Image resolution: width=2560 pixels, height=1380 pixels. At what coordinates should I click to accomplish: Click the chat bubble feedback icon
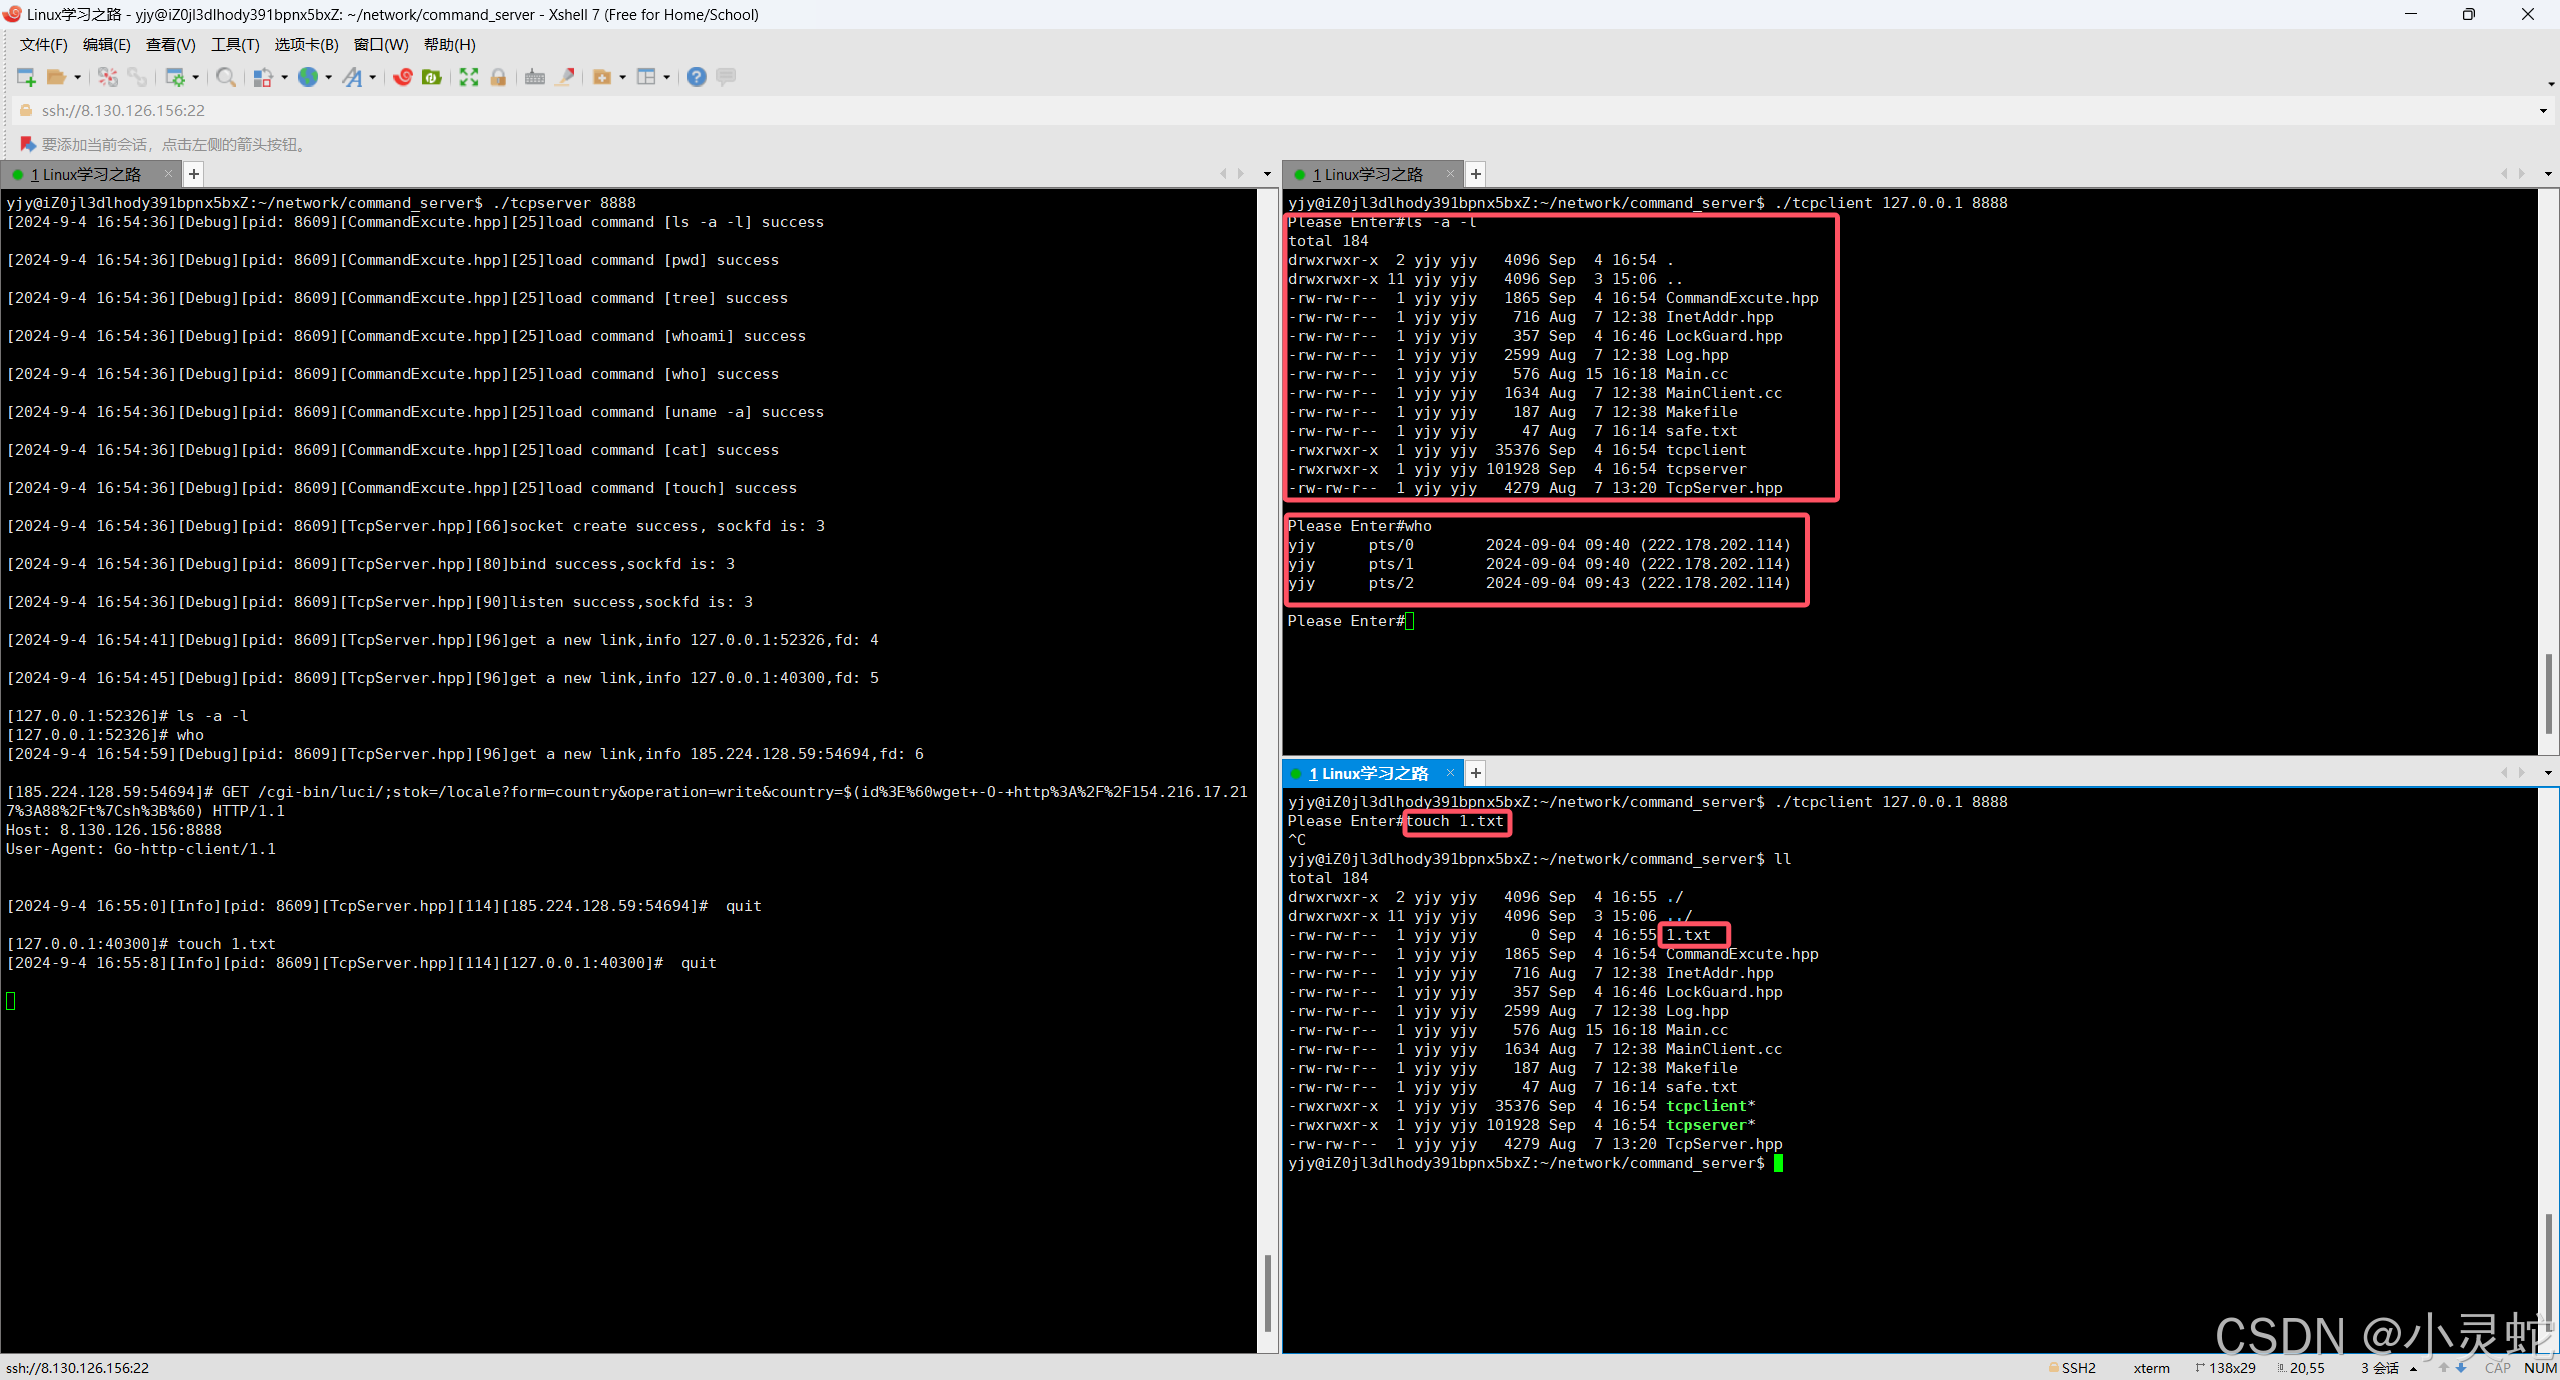(x=727, y=77)
